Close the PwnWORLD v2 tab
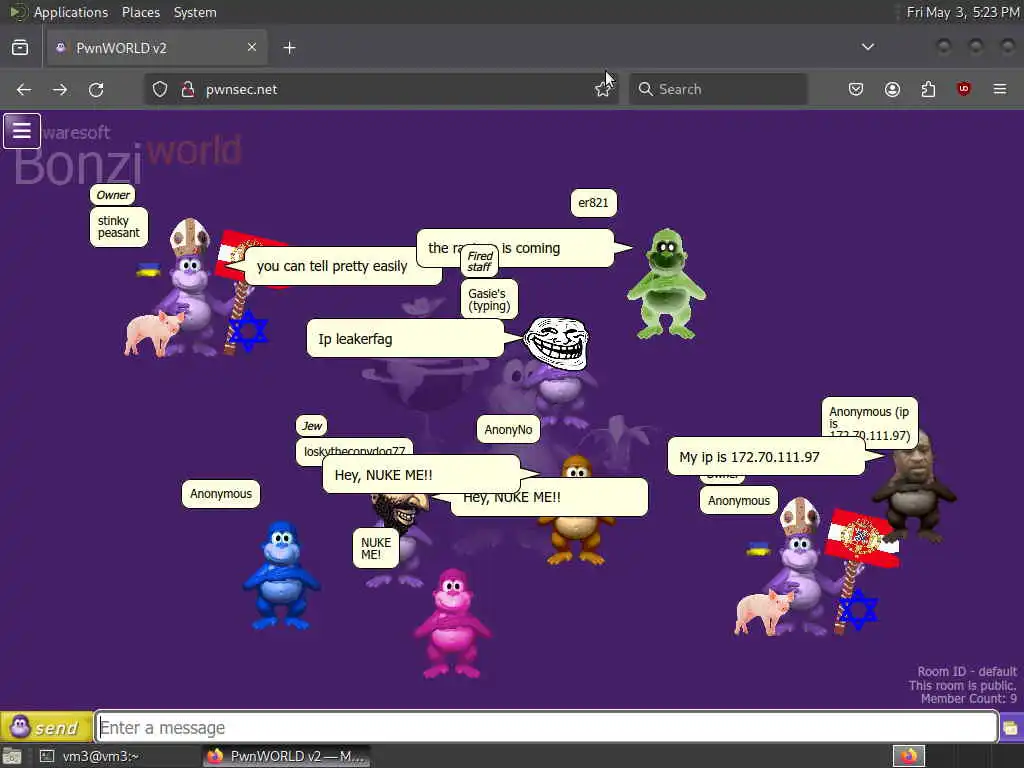Image resolution: width=1024 pixels, height=768 pixels. pyautogui.click(x=251, y=47)
